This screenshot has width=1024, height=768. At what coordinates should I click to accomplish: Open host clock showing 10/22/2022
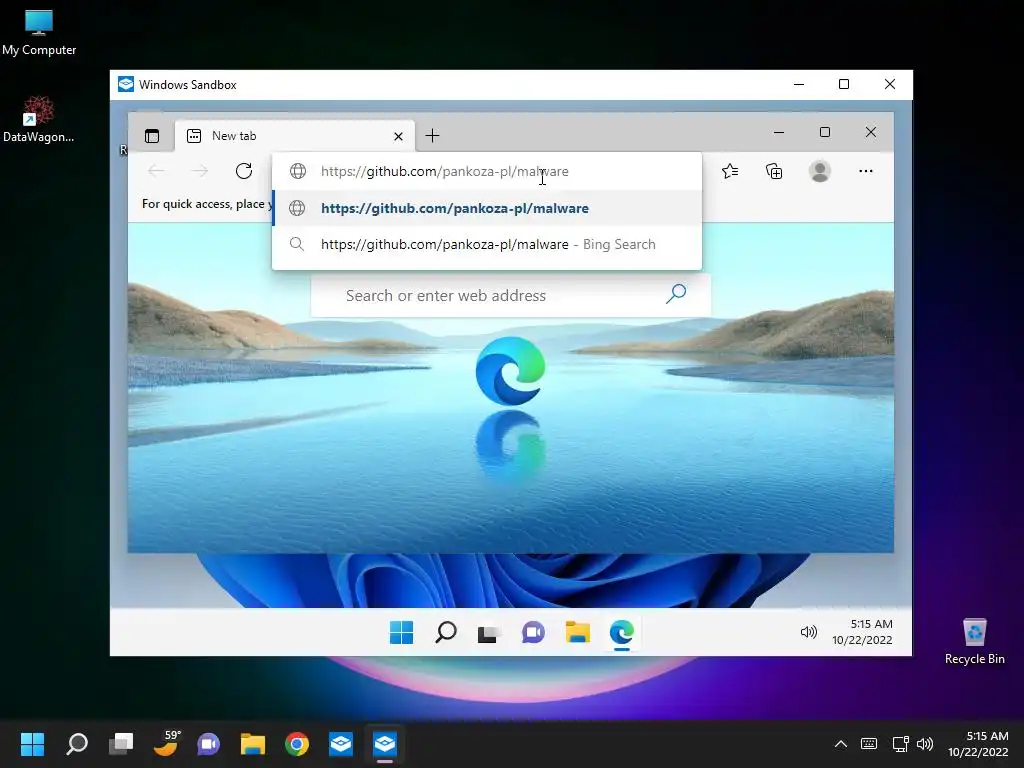pos(978,744)
